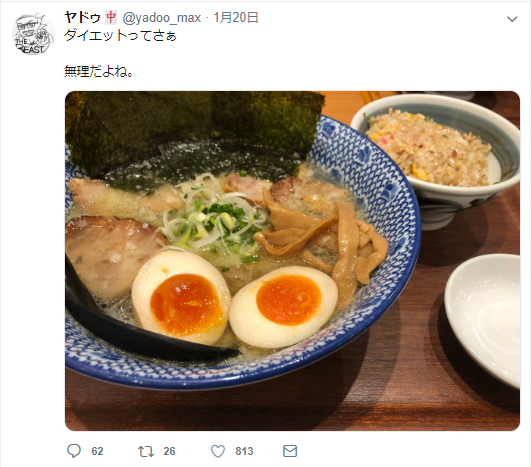Click the fried rice bowl in the photo
The height and width of the screenshot is (467, 531).
(435, 159)
